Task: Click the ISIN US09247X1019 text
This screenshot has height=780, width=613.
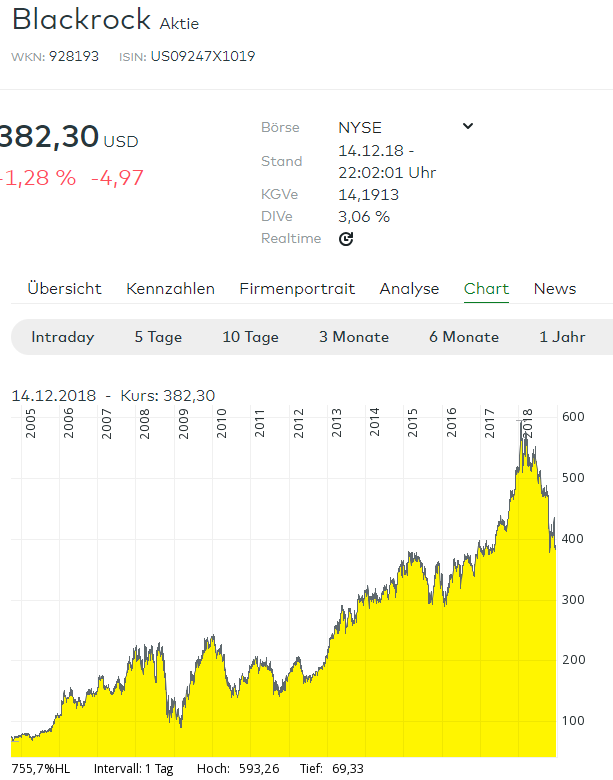Action: click(x=187, y=56)
